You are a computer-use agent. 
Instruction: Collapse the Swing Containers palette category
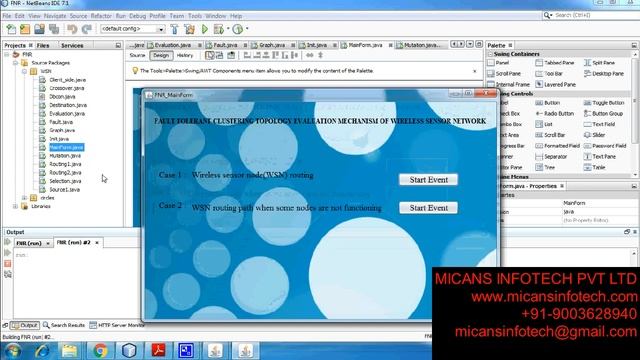(490, 54)
